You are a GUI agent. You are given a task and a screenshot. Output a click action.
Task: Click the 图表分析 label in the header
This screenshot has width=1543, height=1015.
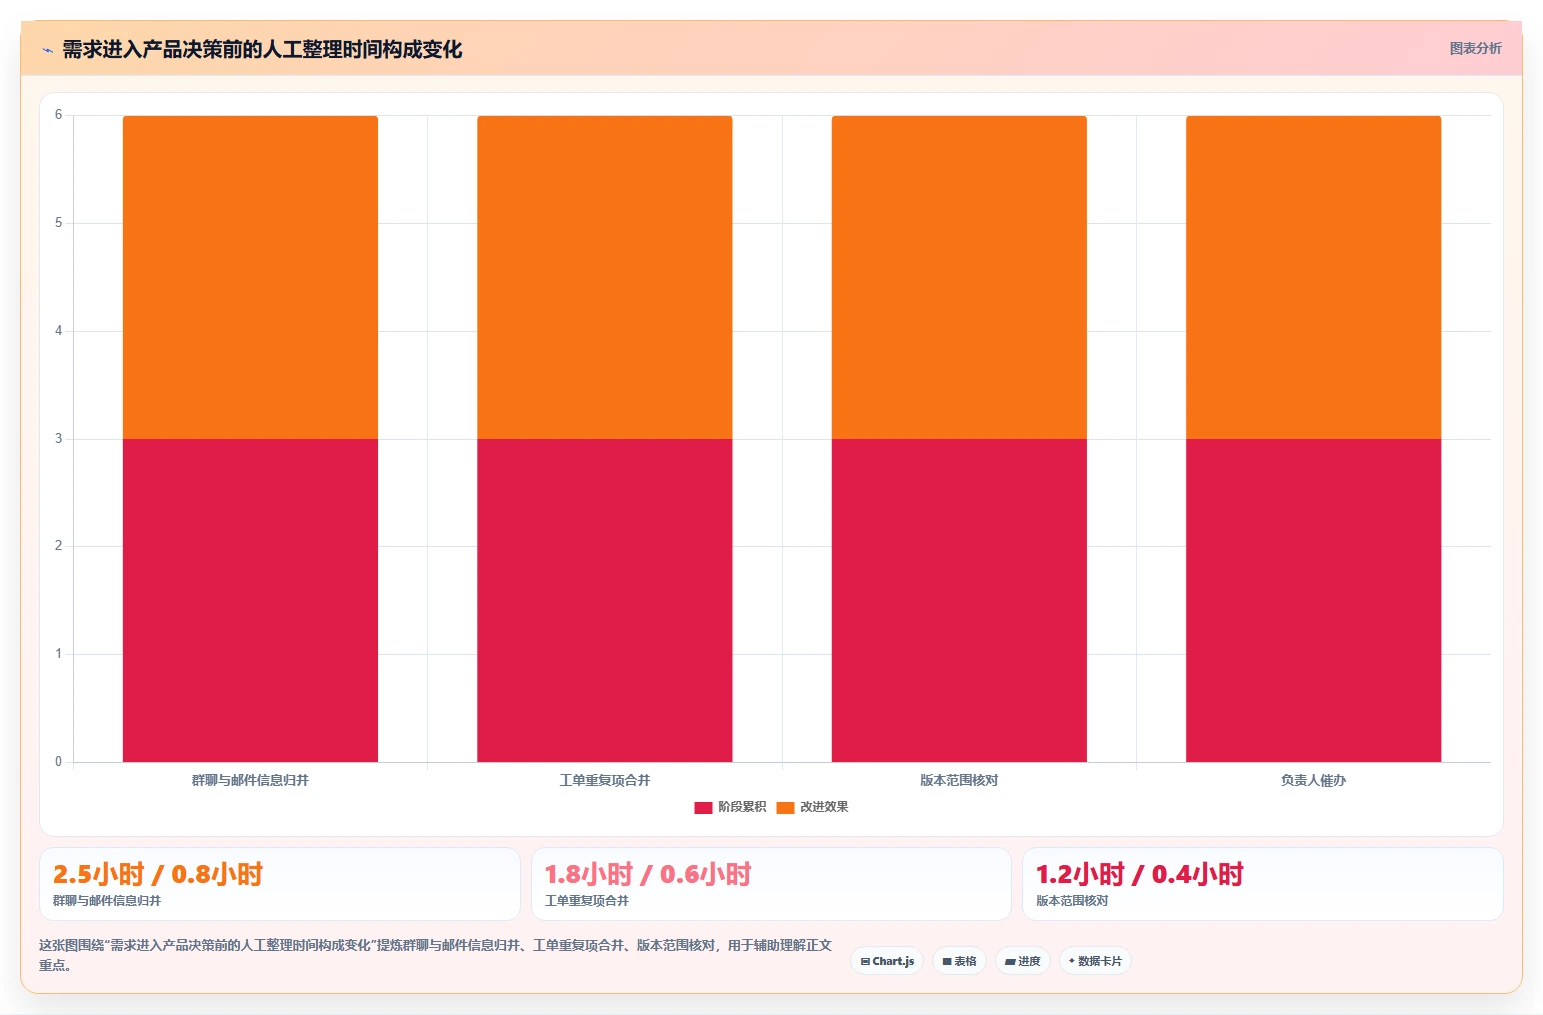click(1475, 48)
